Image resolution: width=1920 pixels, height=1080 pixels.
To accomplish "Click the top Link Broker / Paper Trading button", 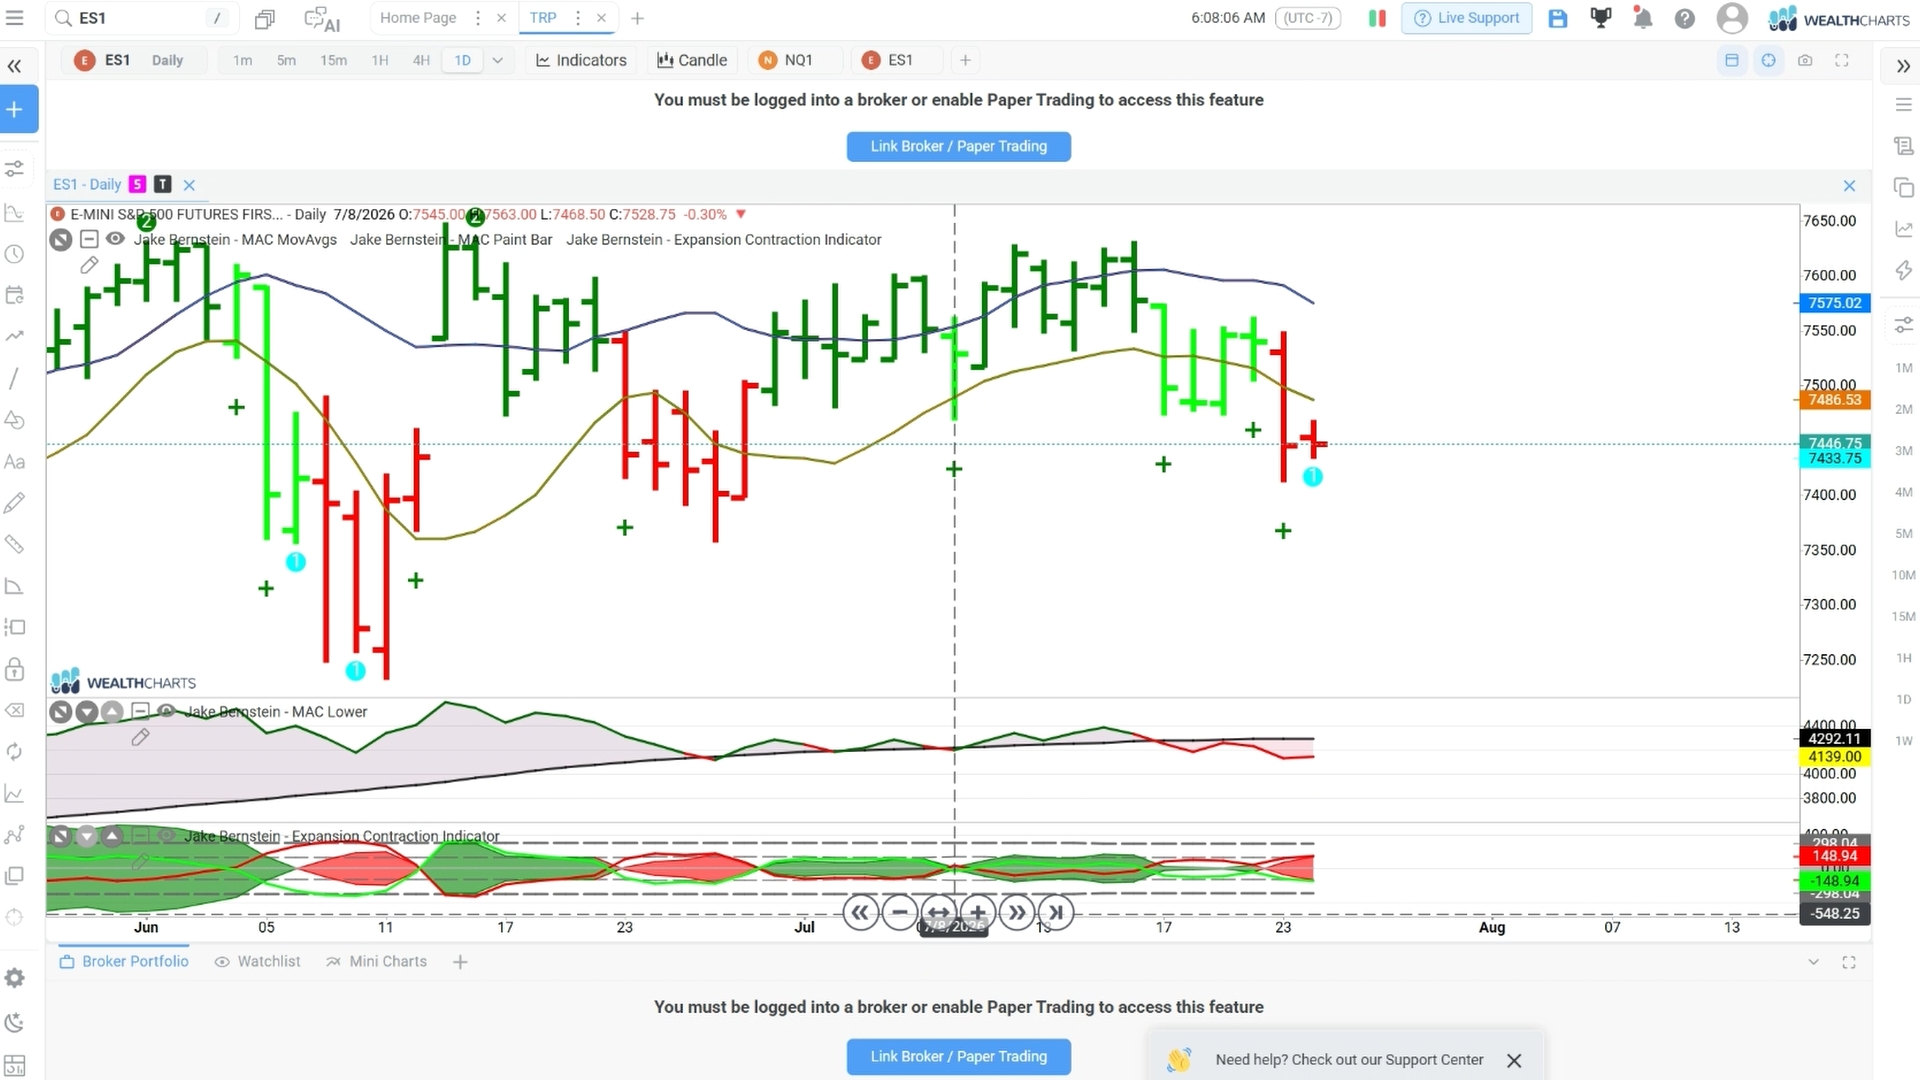I will coord(958,146).
